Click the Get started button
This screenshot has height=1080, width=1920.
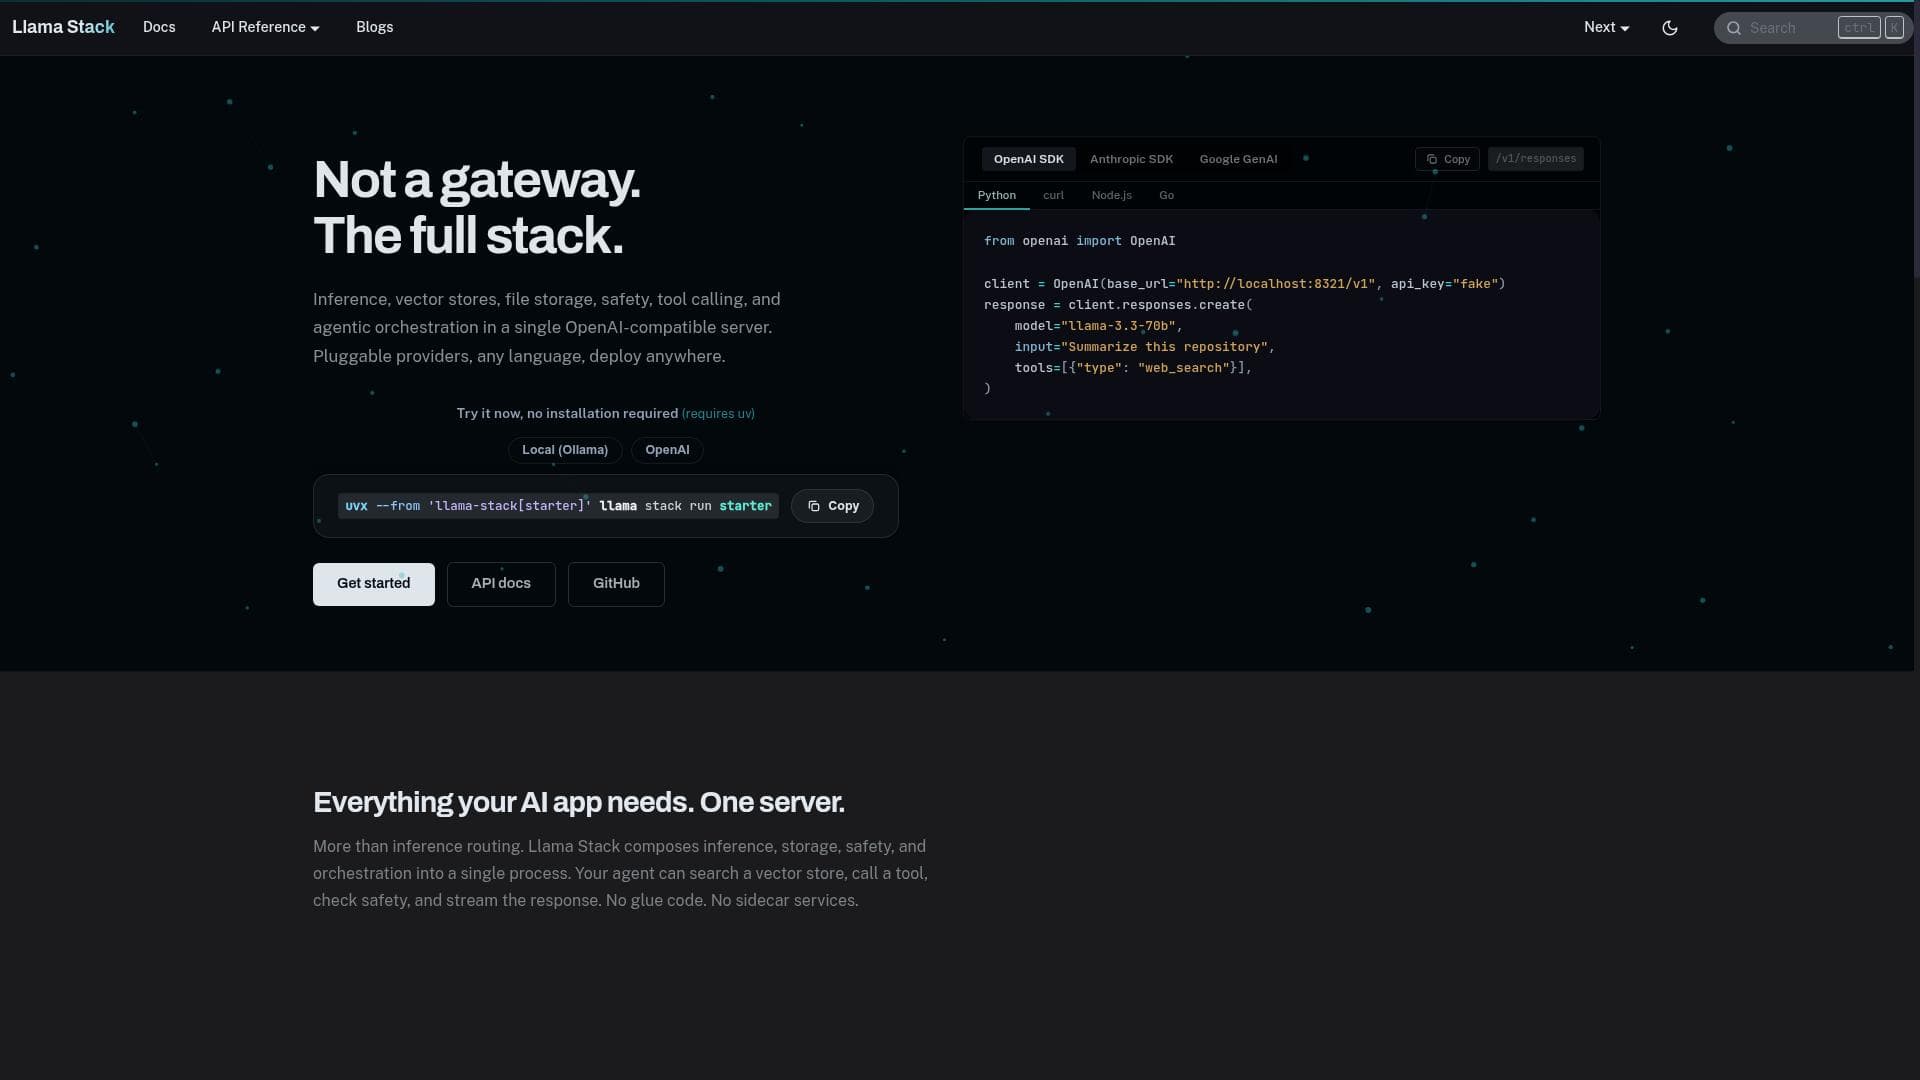[373, 584]
